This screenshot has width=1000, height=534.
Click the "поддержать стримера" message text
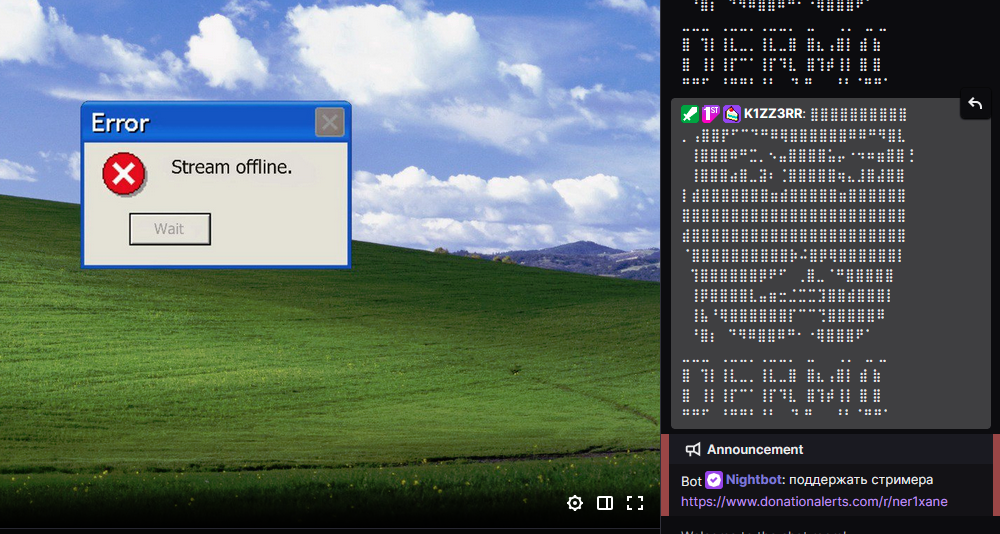861,480
